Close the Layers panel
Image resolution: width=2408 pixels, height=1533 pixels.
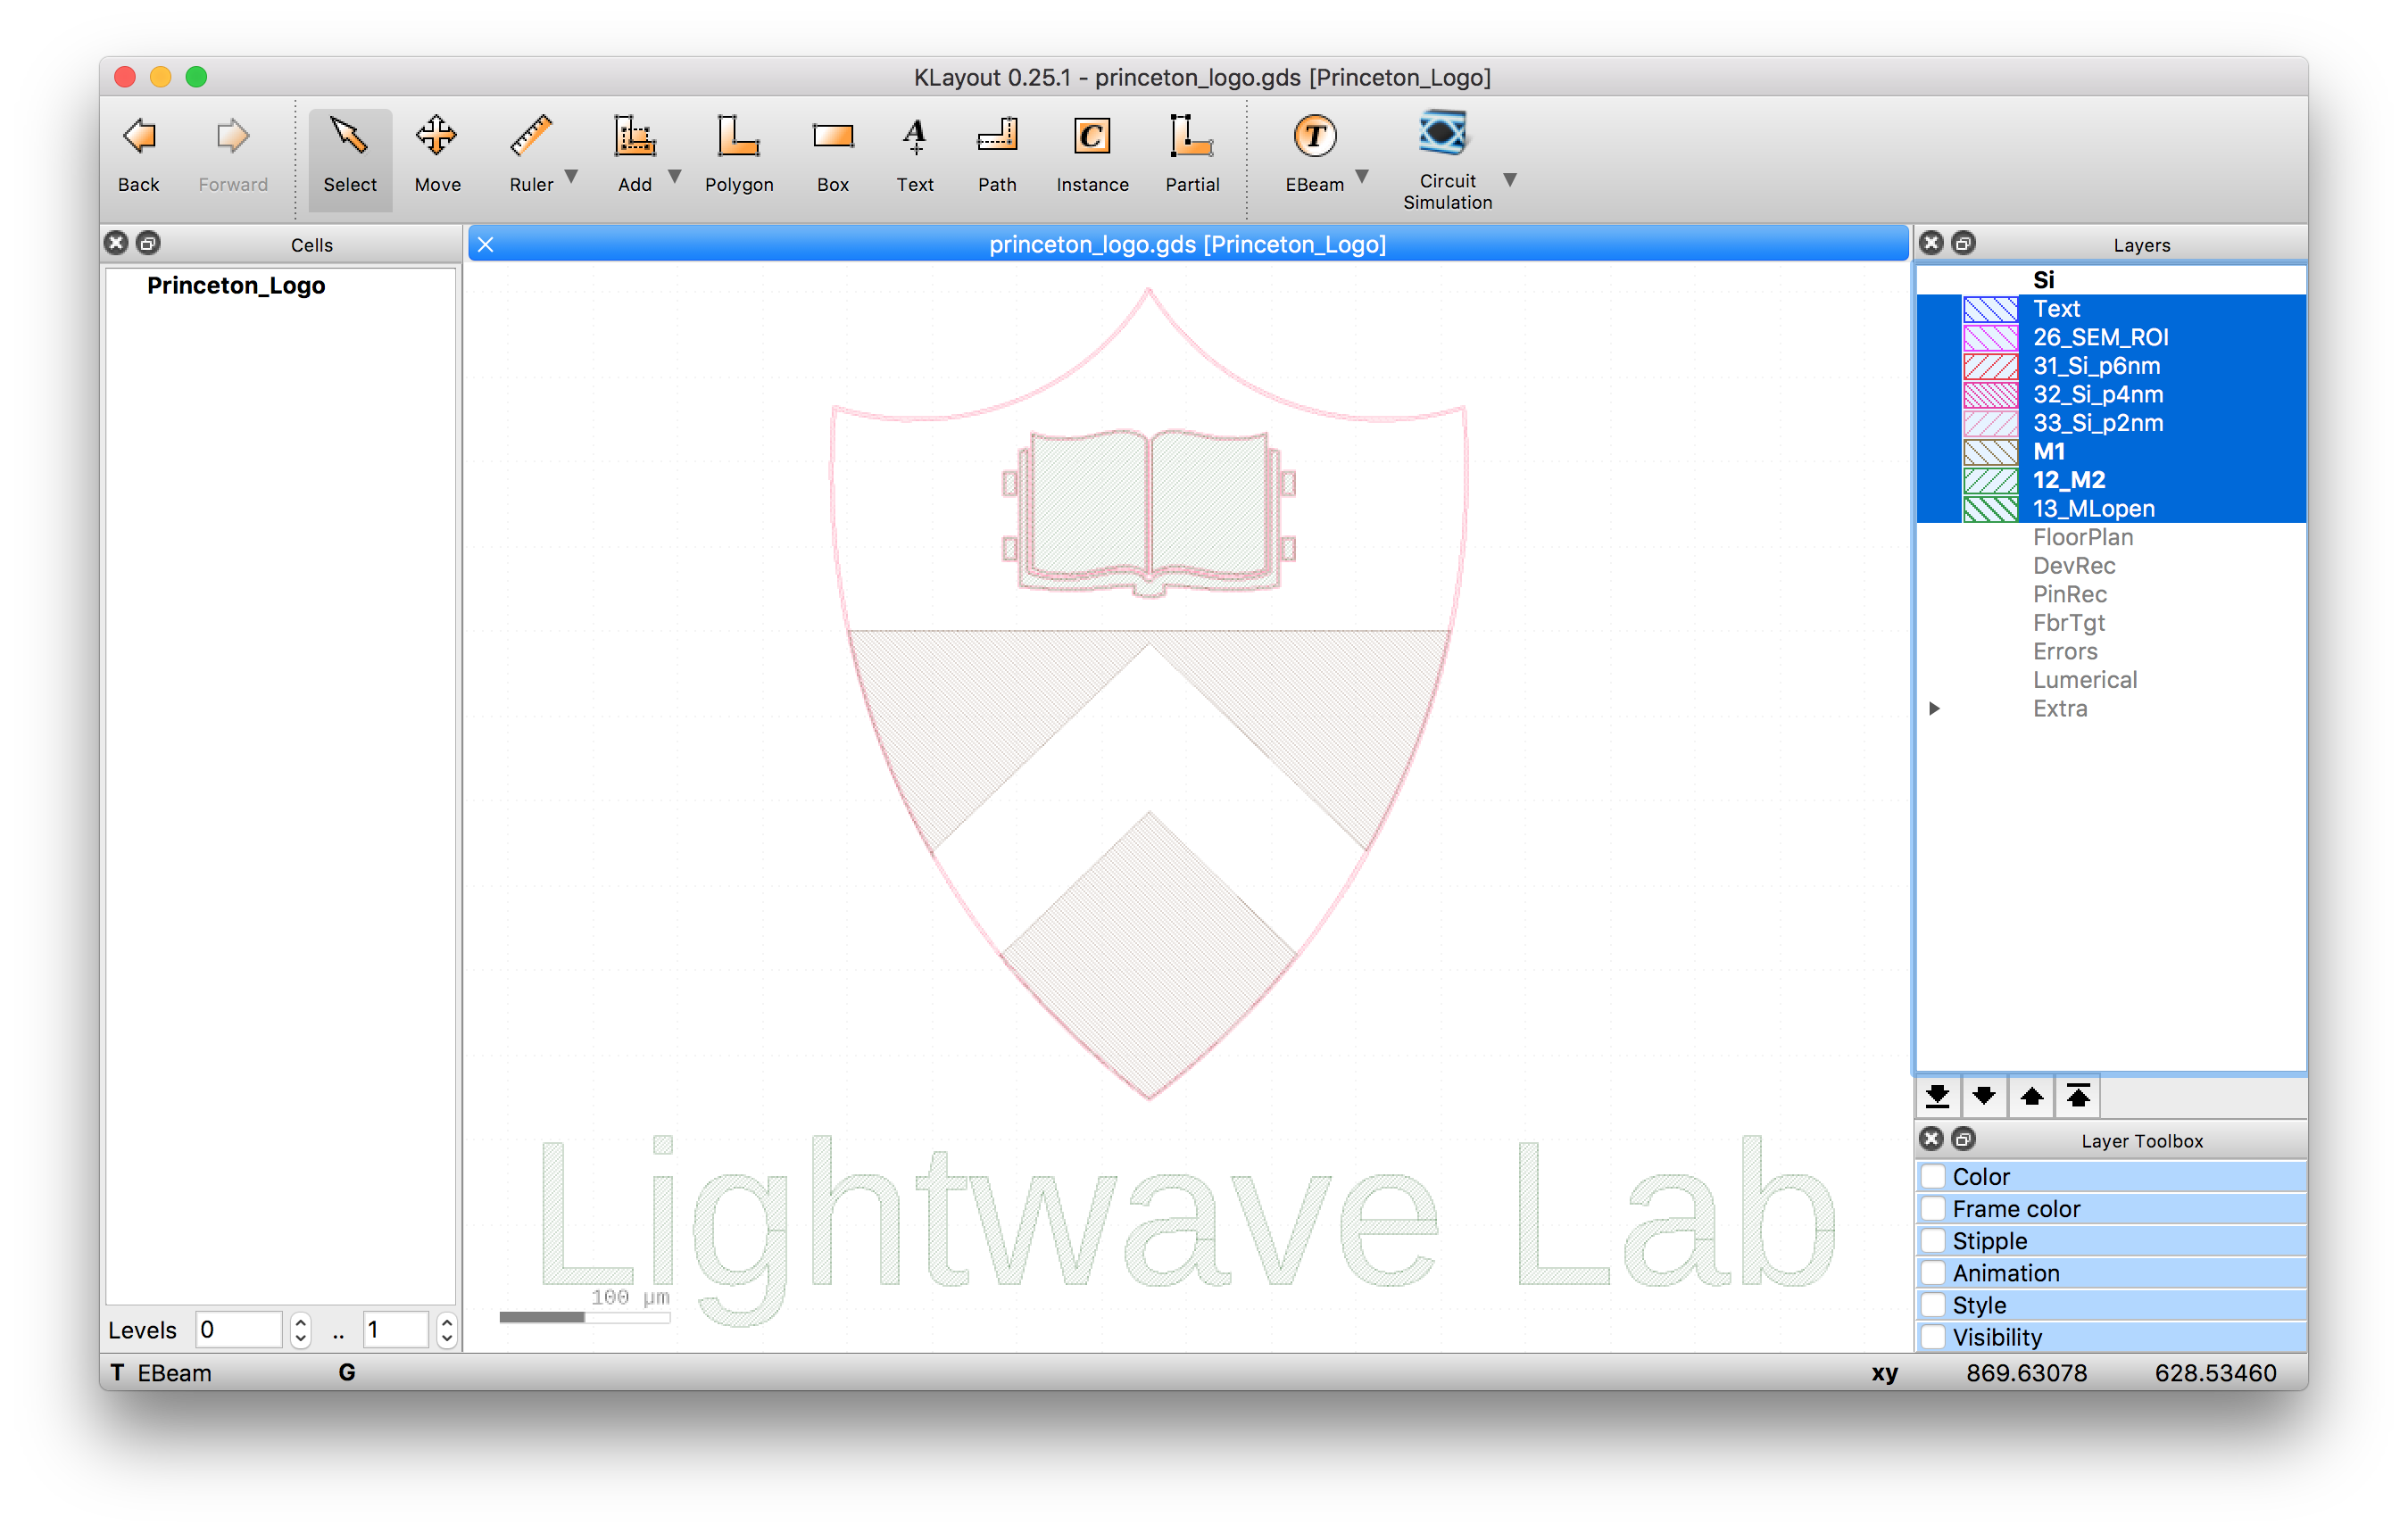click(x=1932, y=243)
